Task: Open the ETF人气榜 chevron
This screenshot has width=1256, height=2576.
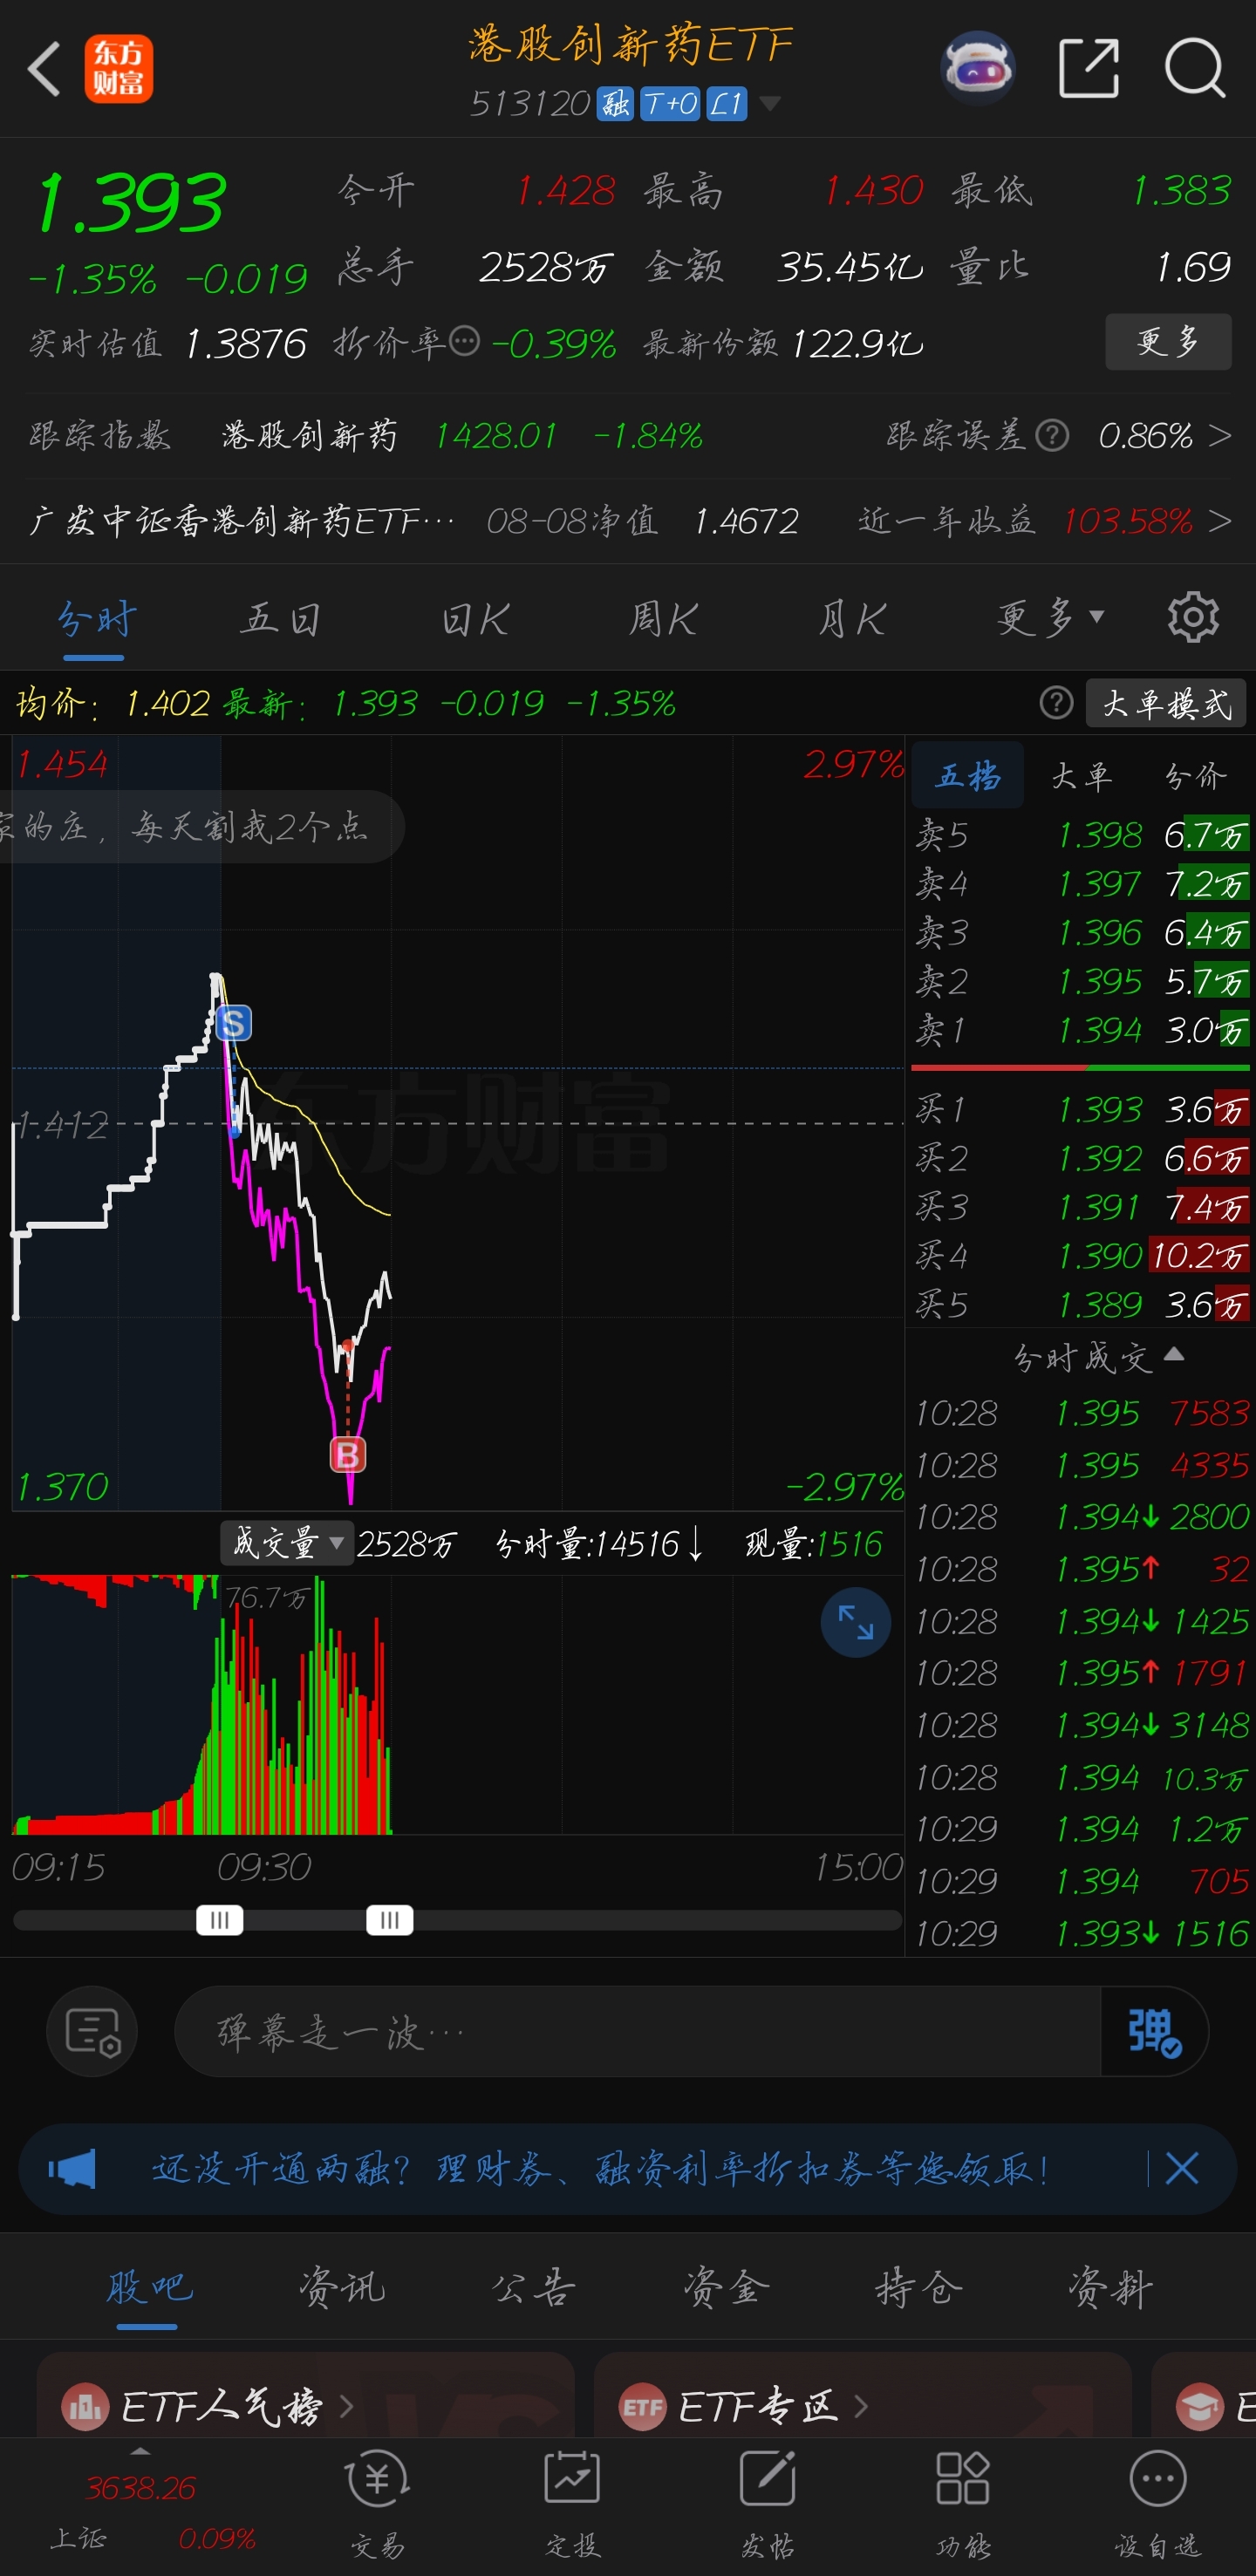Action: [x=346, y=2406]
